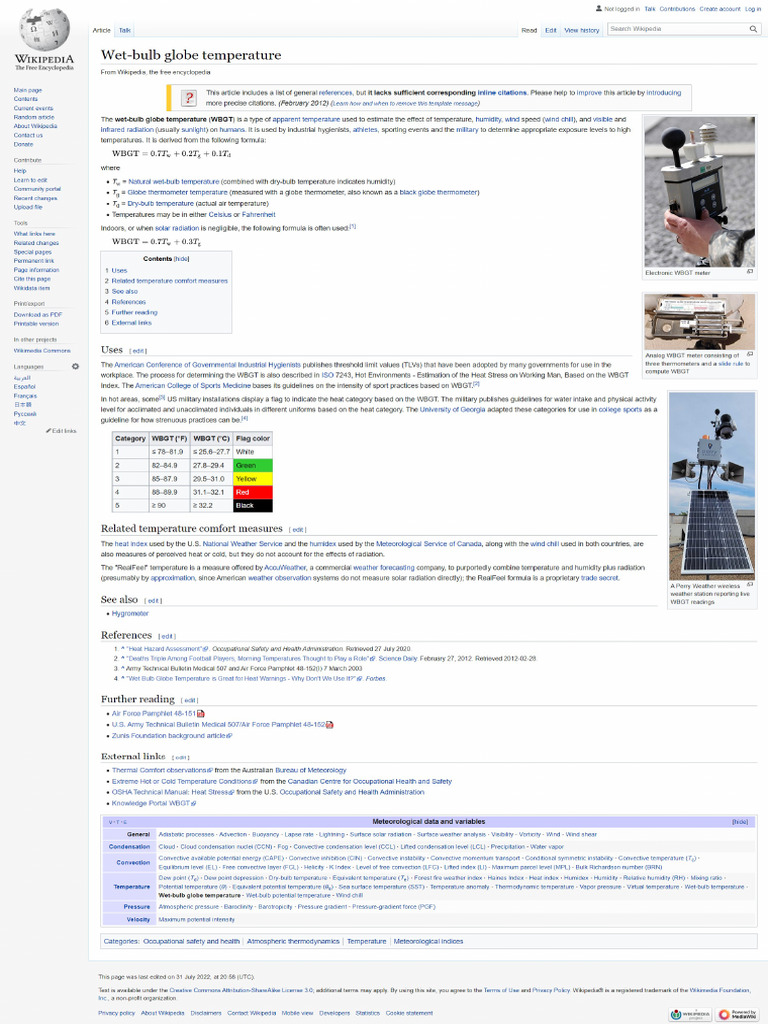This screenshot has height=1024, width=768.
Task: Click the heat index link
Action: 131,543
